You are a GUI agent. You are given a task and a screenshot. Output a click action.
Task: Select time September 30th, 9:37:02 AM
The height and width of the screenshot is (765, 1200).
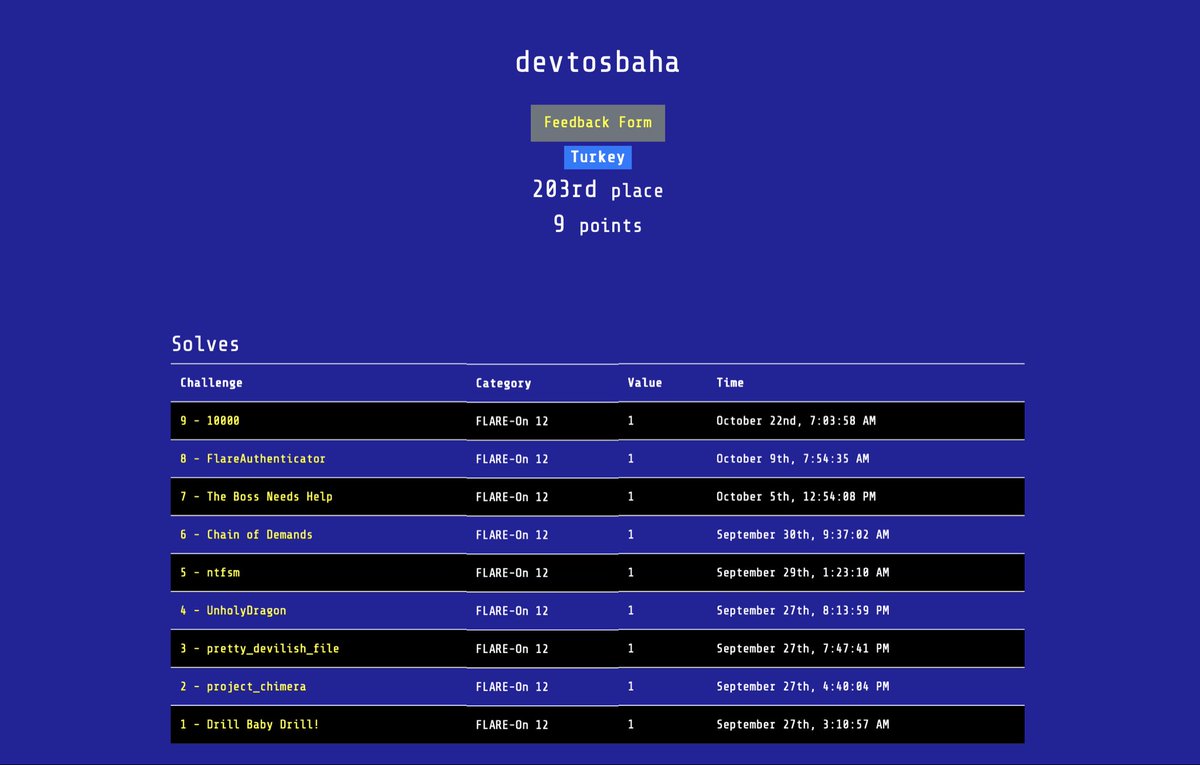pyautogui.click(x=803, y=535)
